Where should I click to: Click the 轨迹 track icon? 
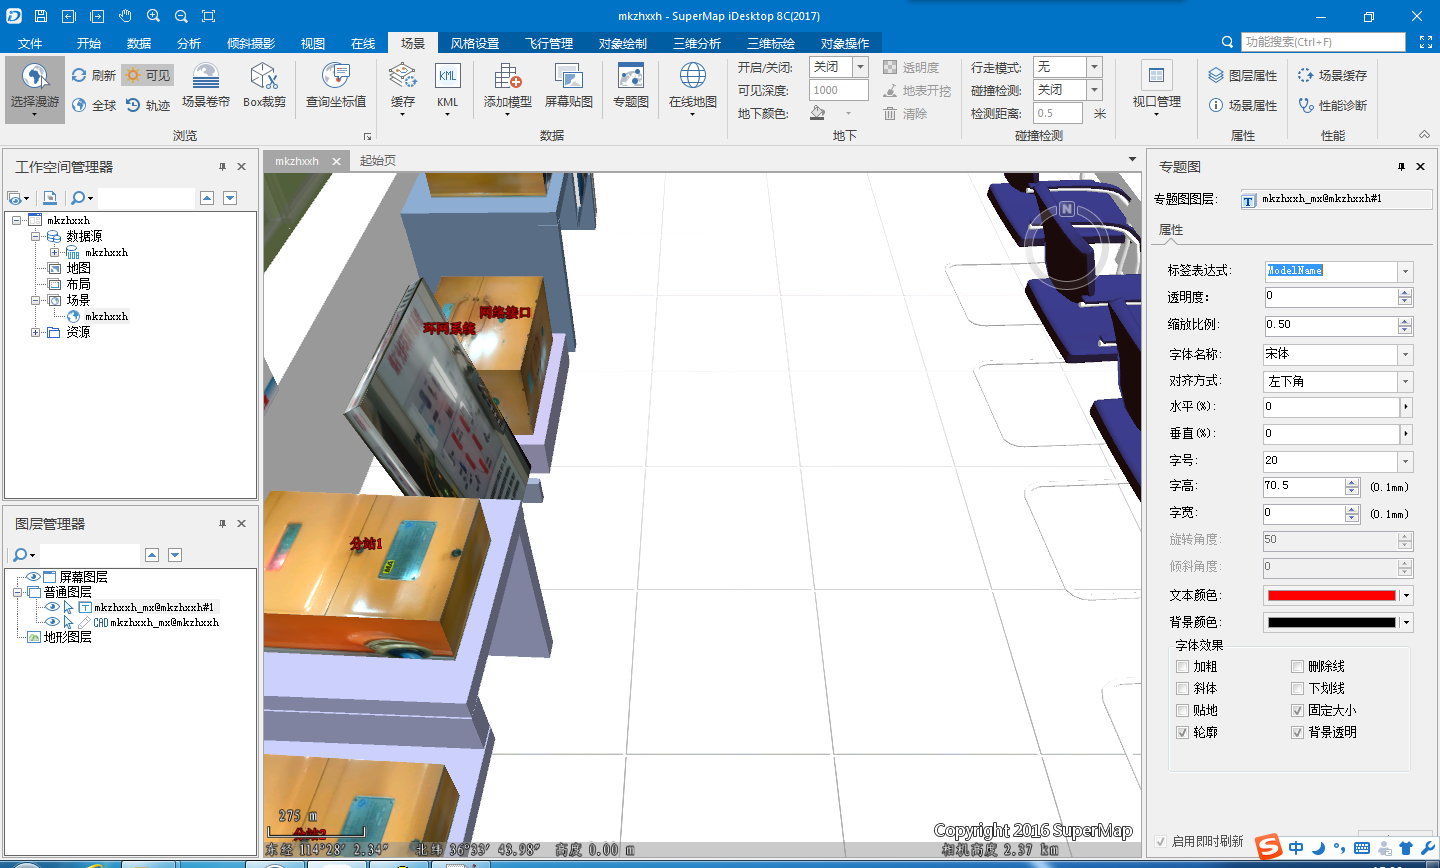[133, 105]
